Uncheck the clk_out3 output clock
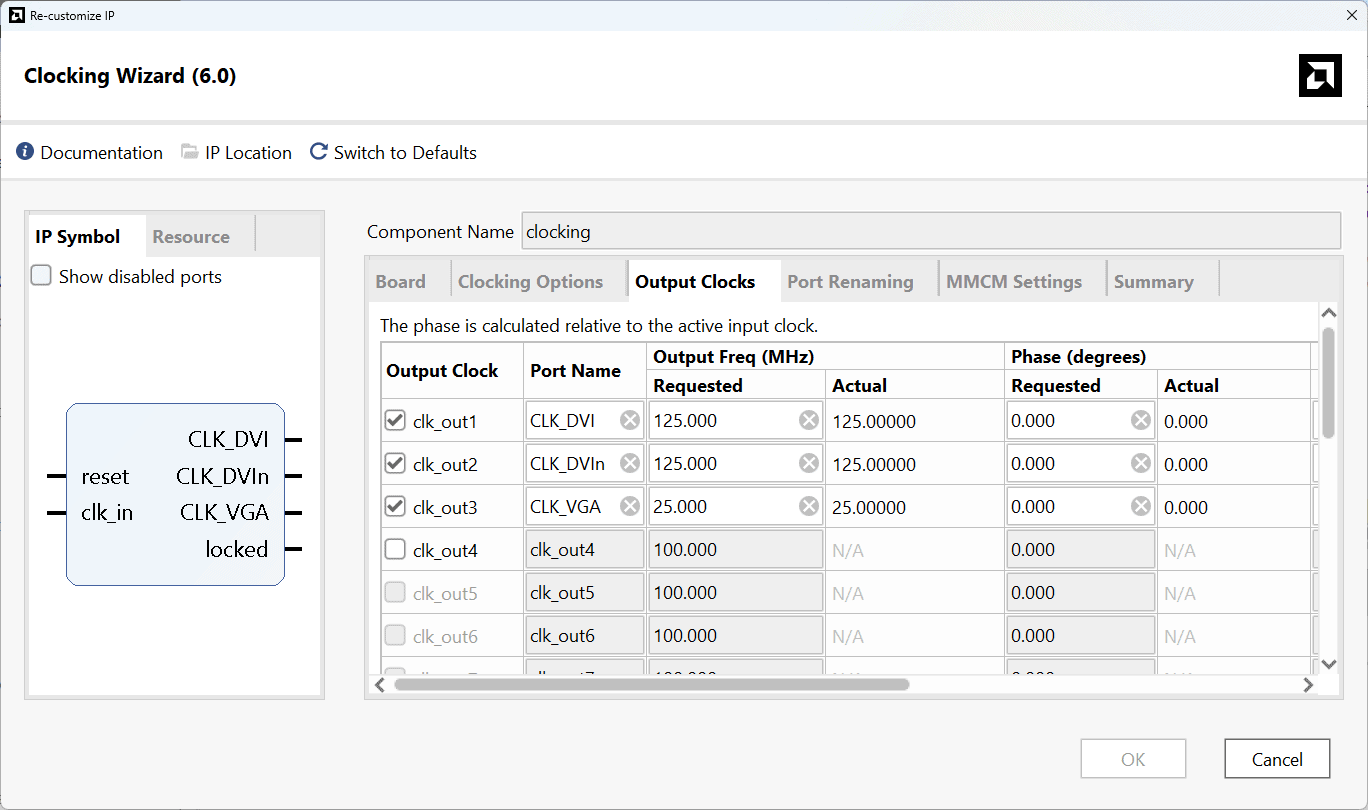Viewport: 1368px width, 810px height. (395, 507)
